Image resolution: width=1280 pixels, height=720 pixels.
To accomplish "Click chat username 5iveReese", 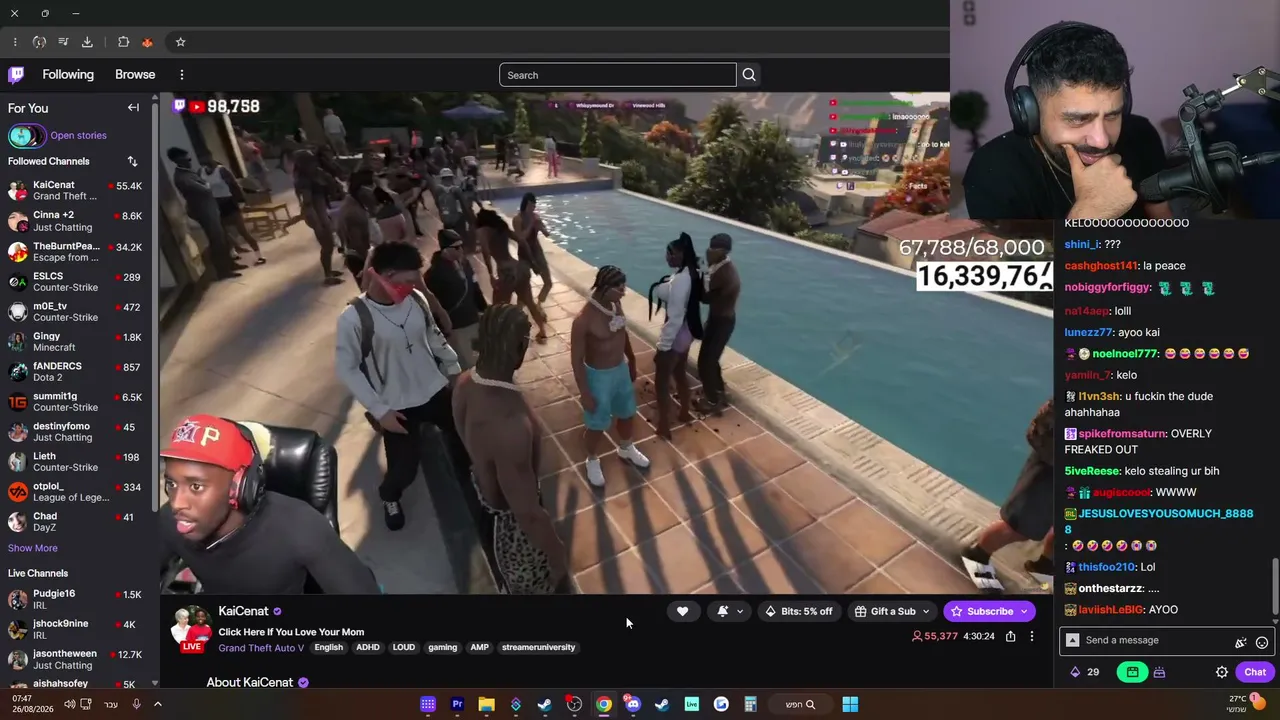I will pos(1092,471).
